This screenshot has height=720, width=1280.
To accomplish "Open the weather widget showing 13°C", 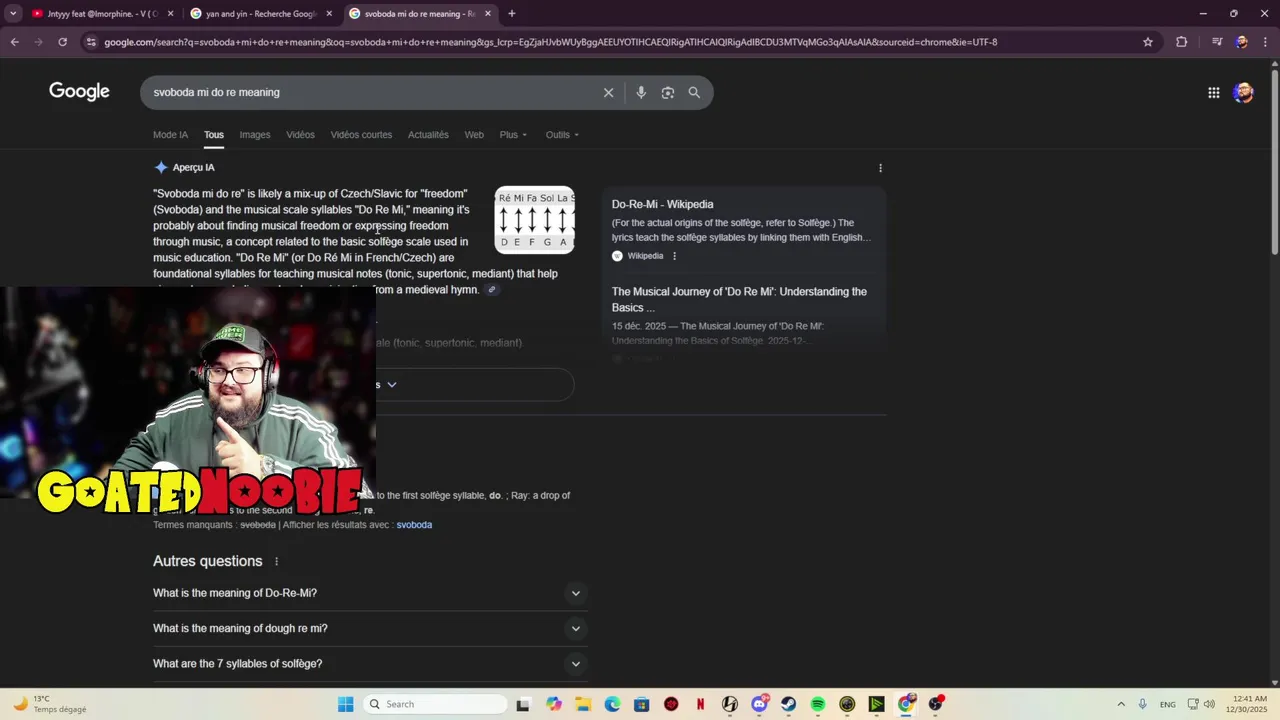I will [50, 704].
